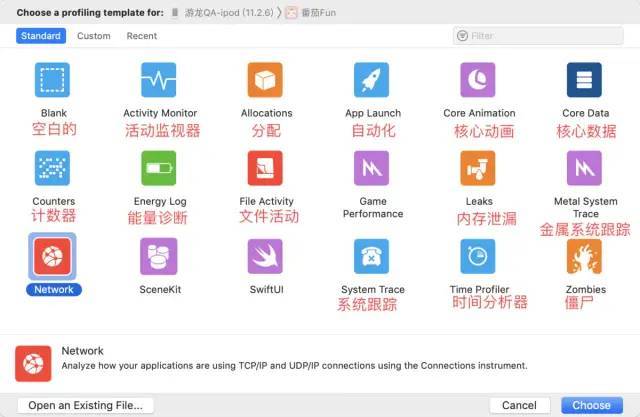This screenshot has height=417, width=640.
Task: Click the Core Data label text
Action: (x=586, y=113)
